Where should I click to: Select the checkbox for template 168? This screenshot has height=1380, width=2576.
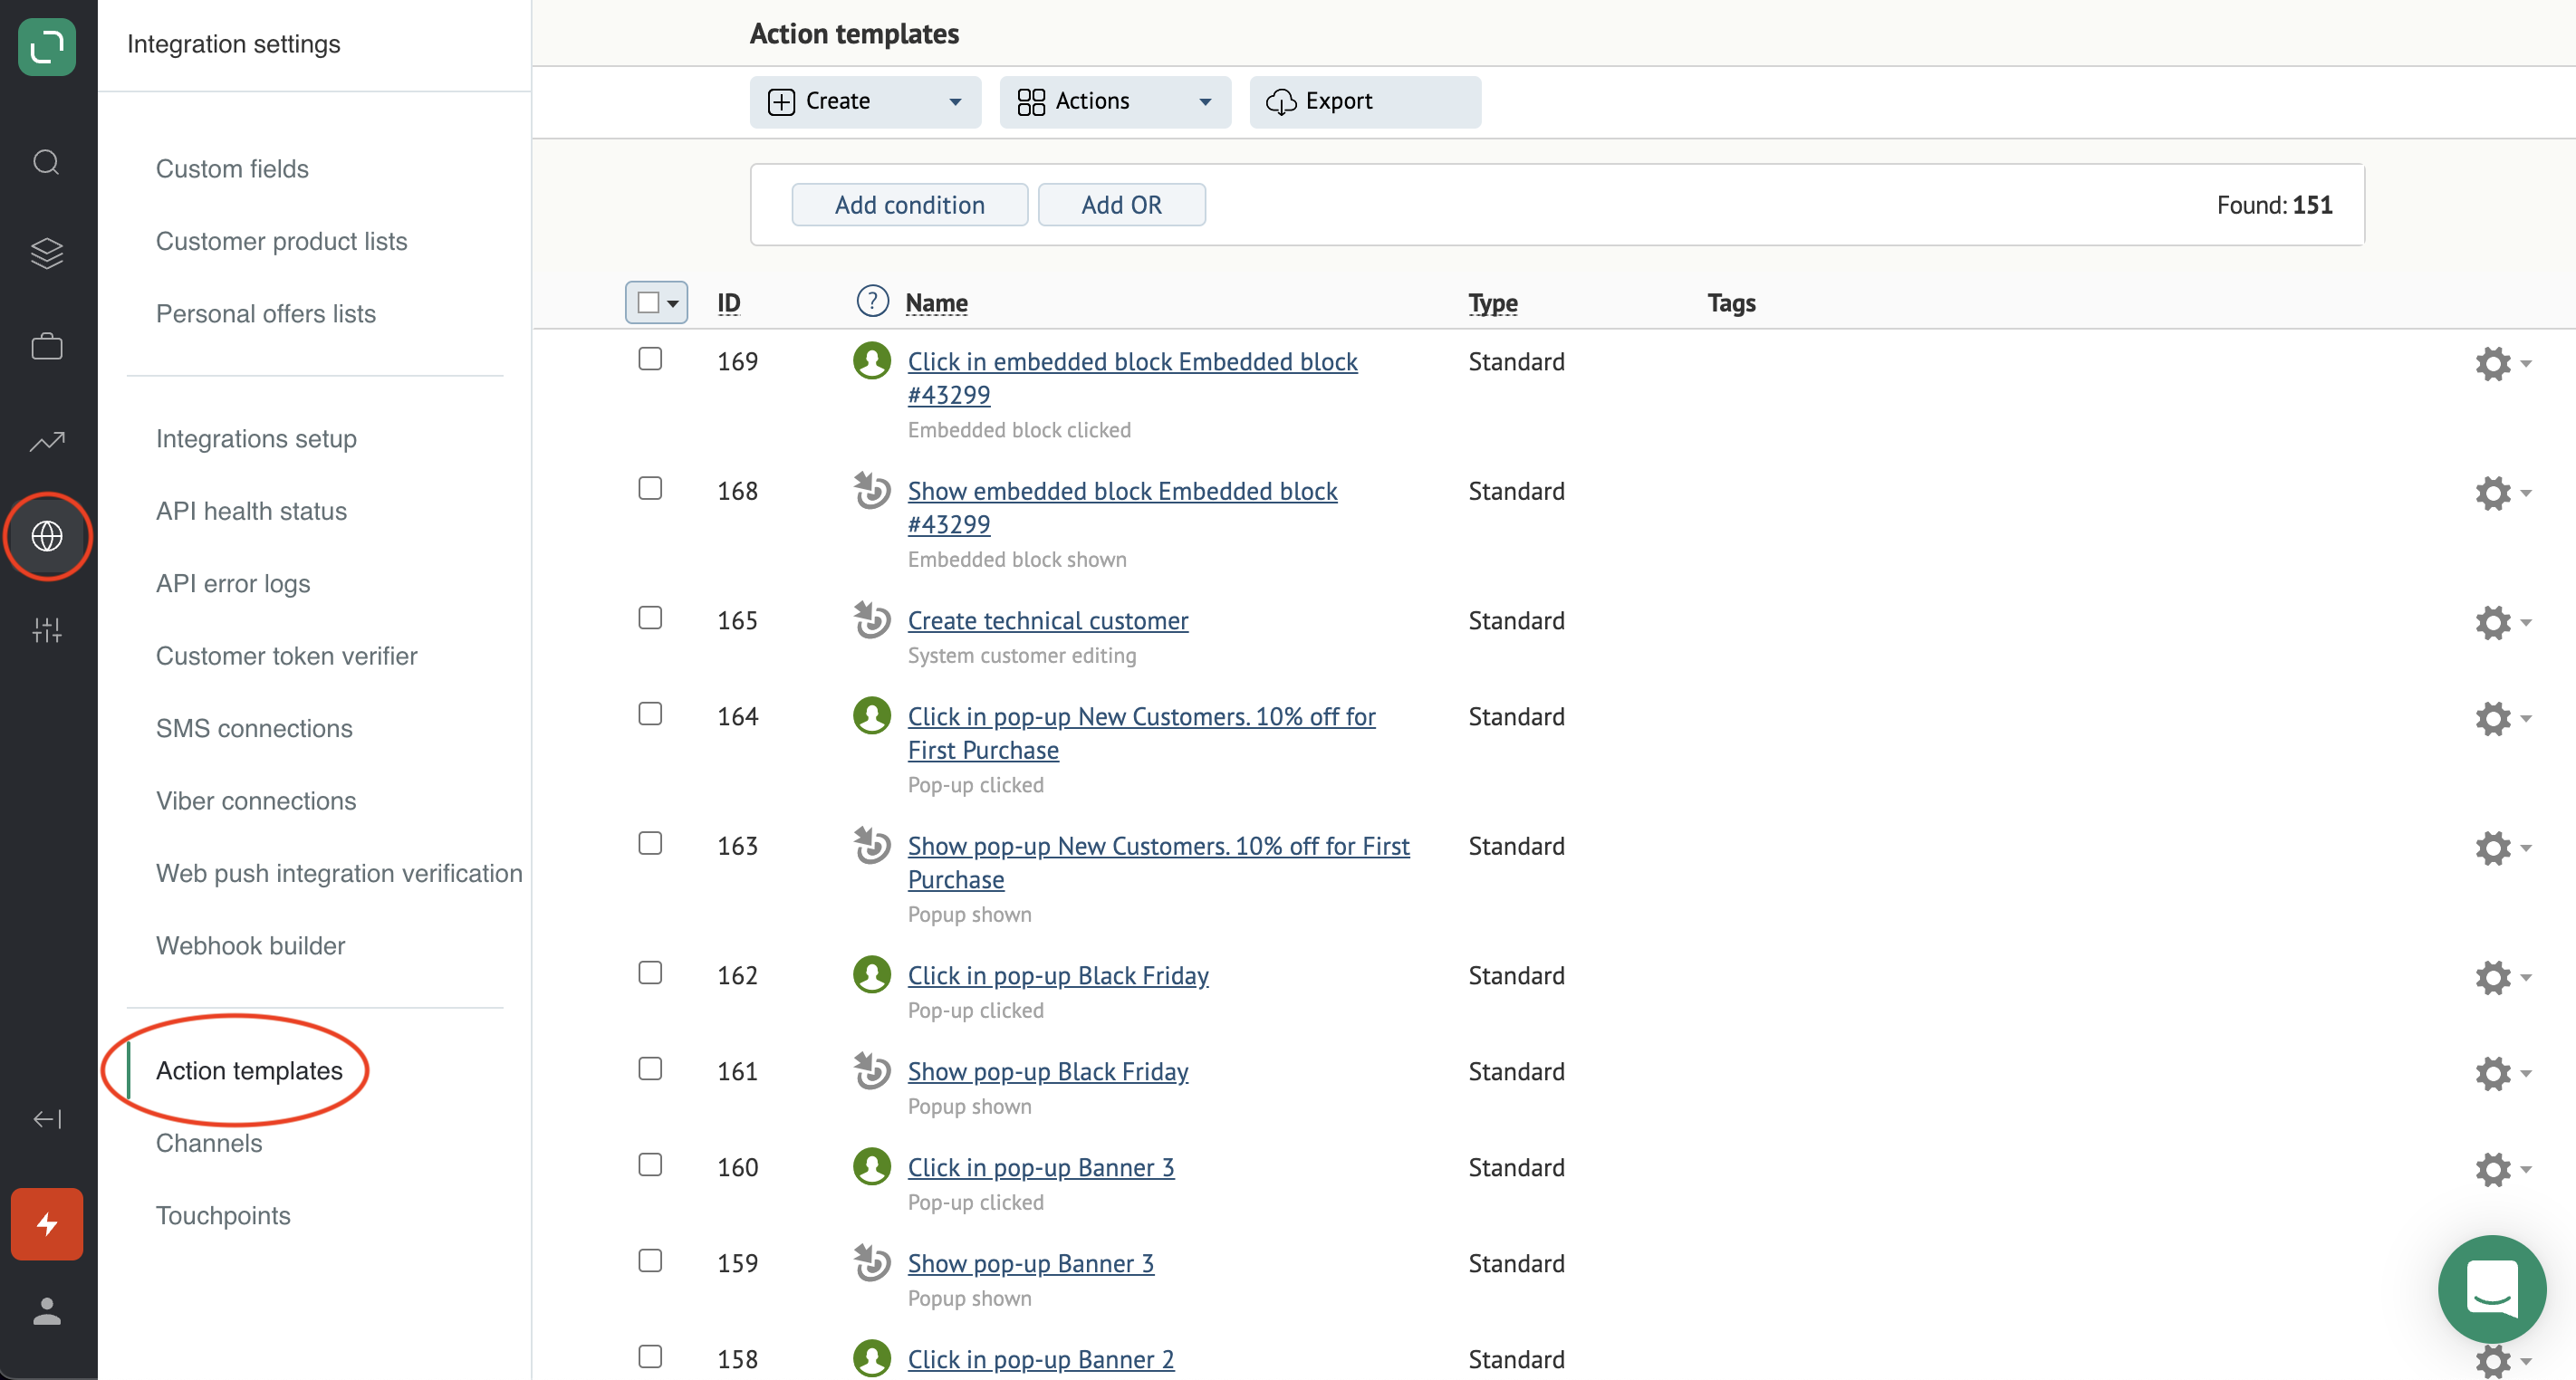pyautogui.click(x=650, y=488)
